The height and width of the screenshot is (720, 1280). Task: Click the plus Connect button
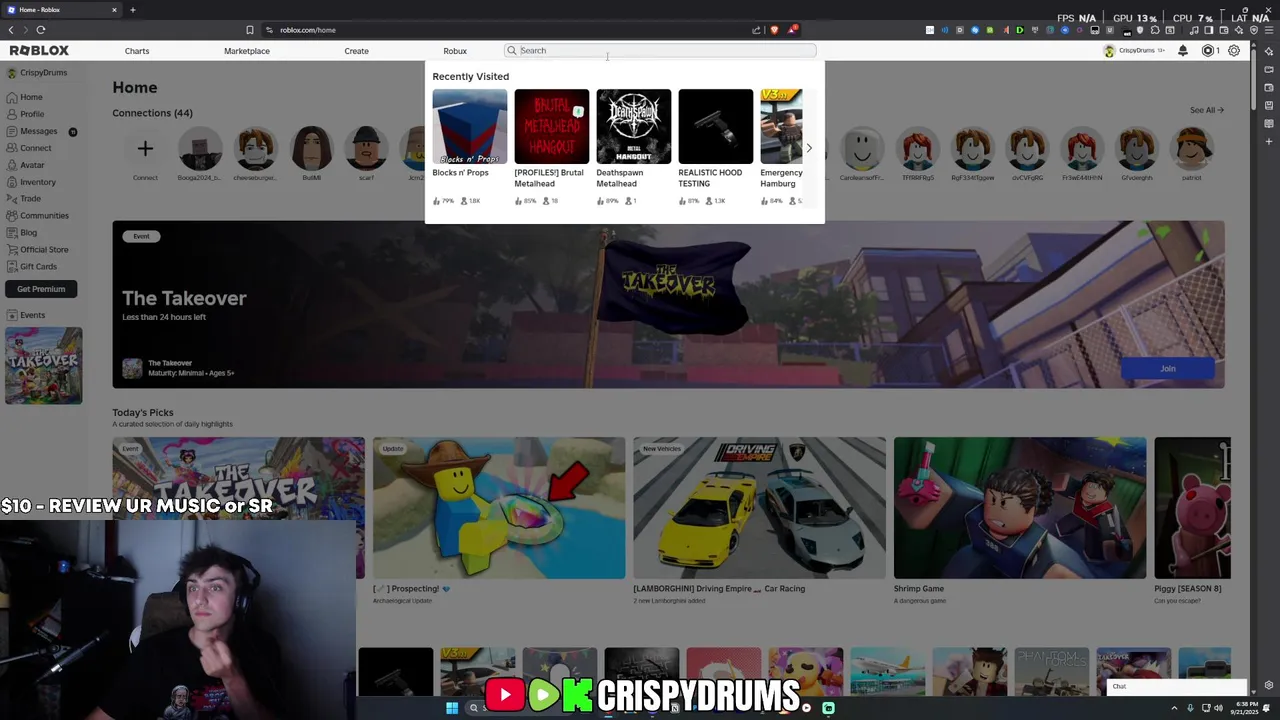pyautogui.click(x=145, y=149)
